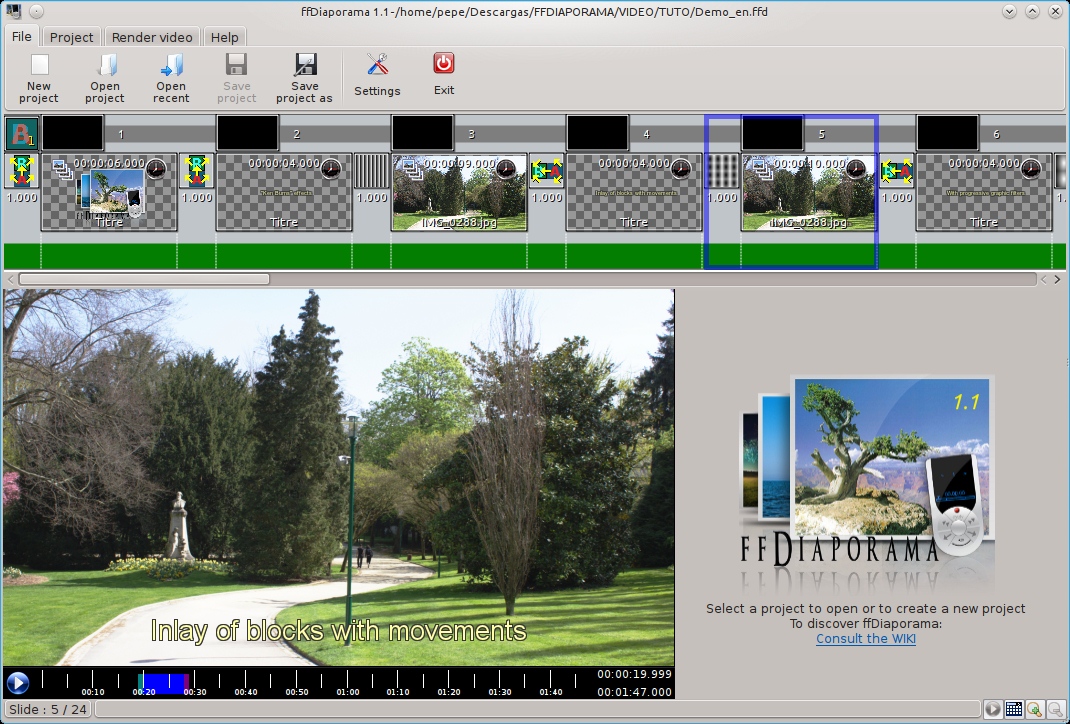Viewport: 1070px width, 724px height.
Task: Click the 1.000 transition duration before slide 5
Action: [x=722, y=198]
